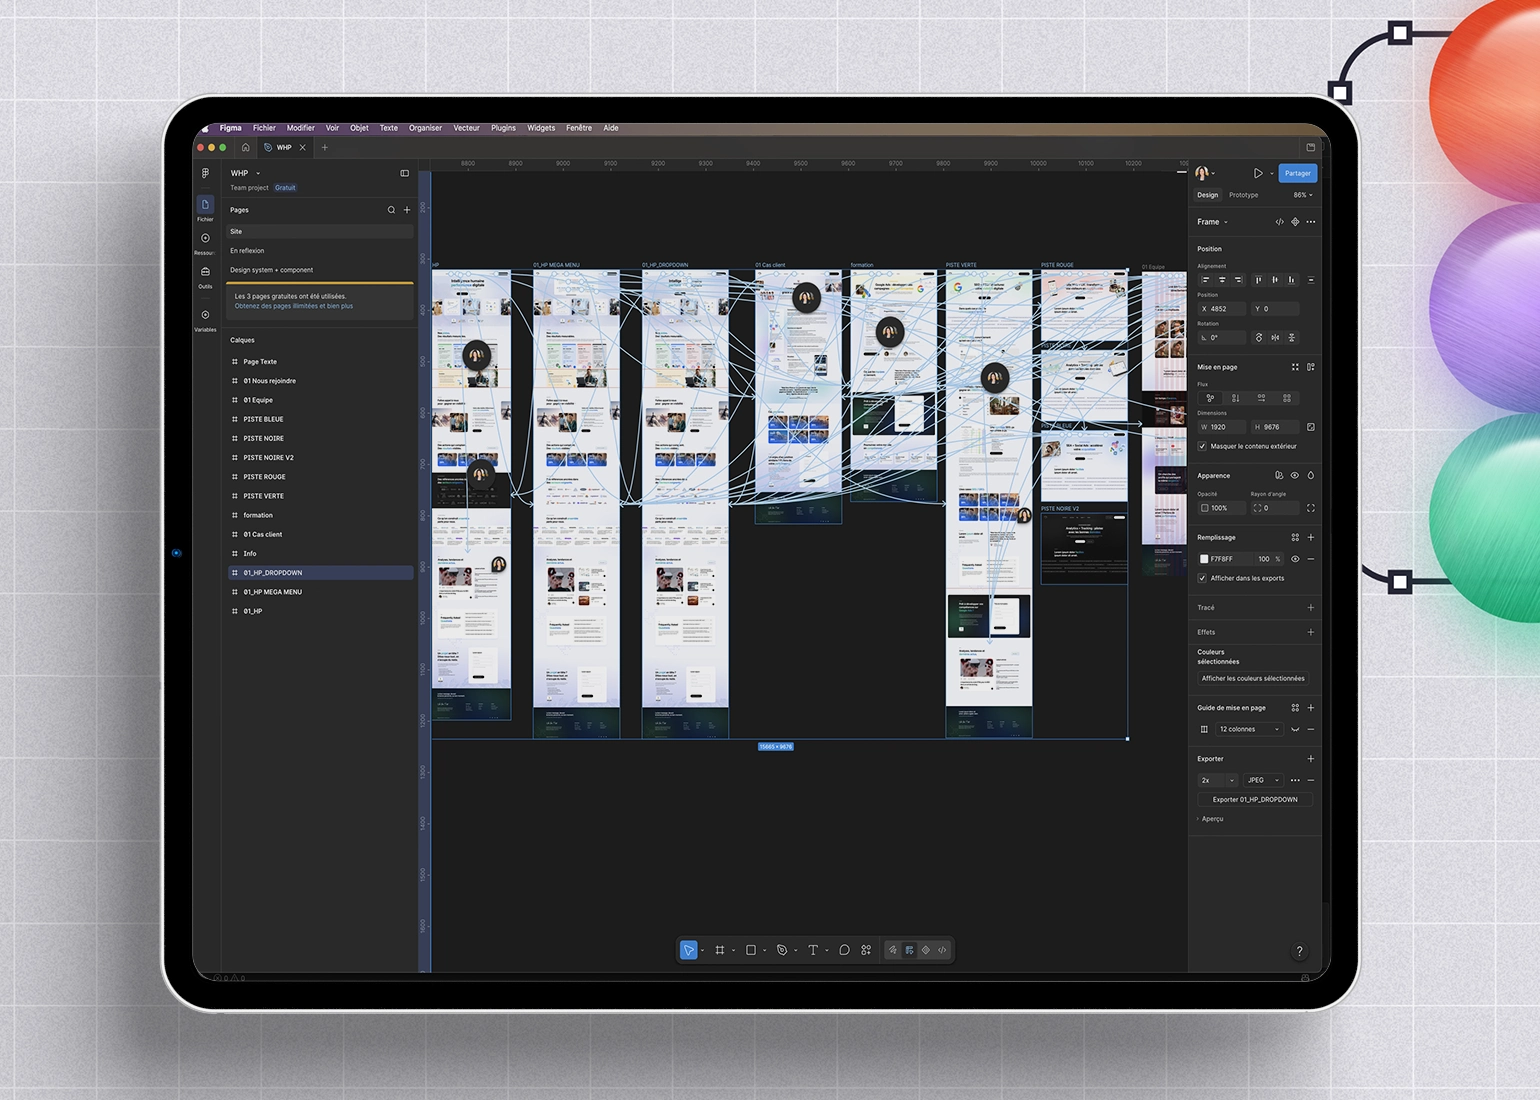Toggle layer visibility eye in Apparence

(x=1295, y=476)
